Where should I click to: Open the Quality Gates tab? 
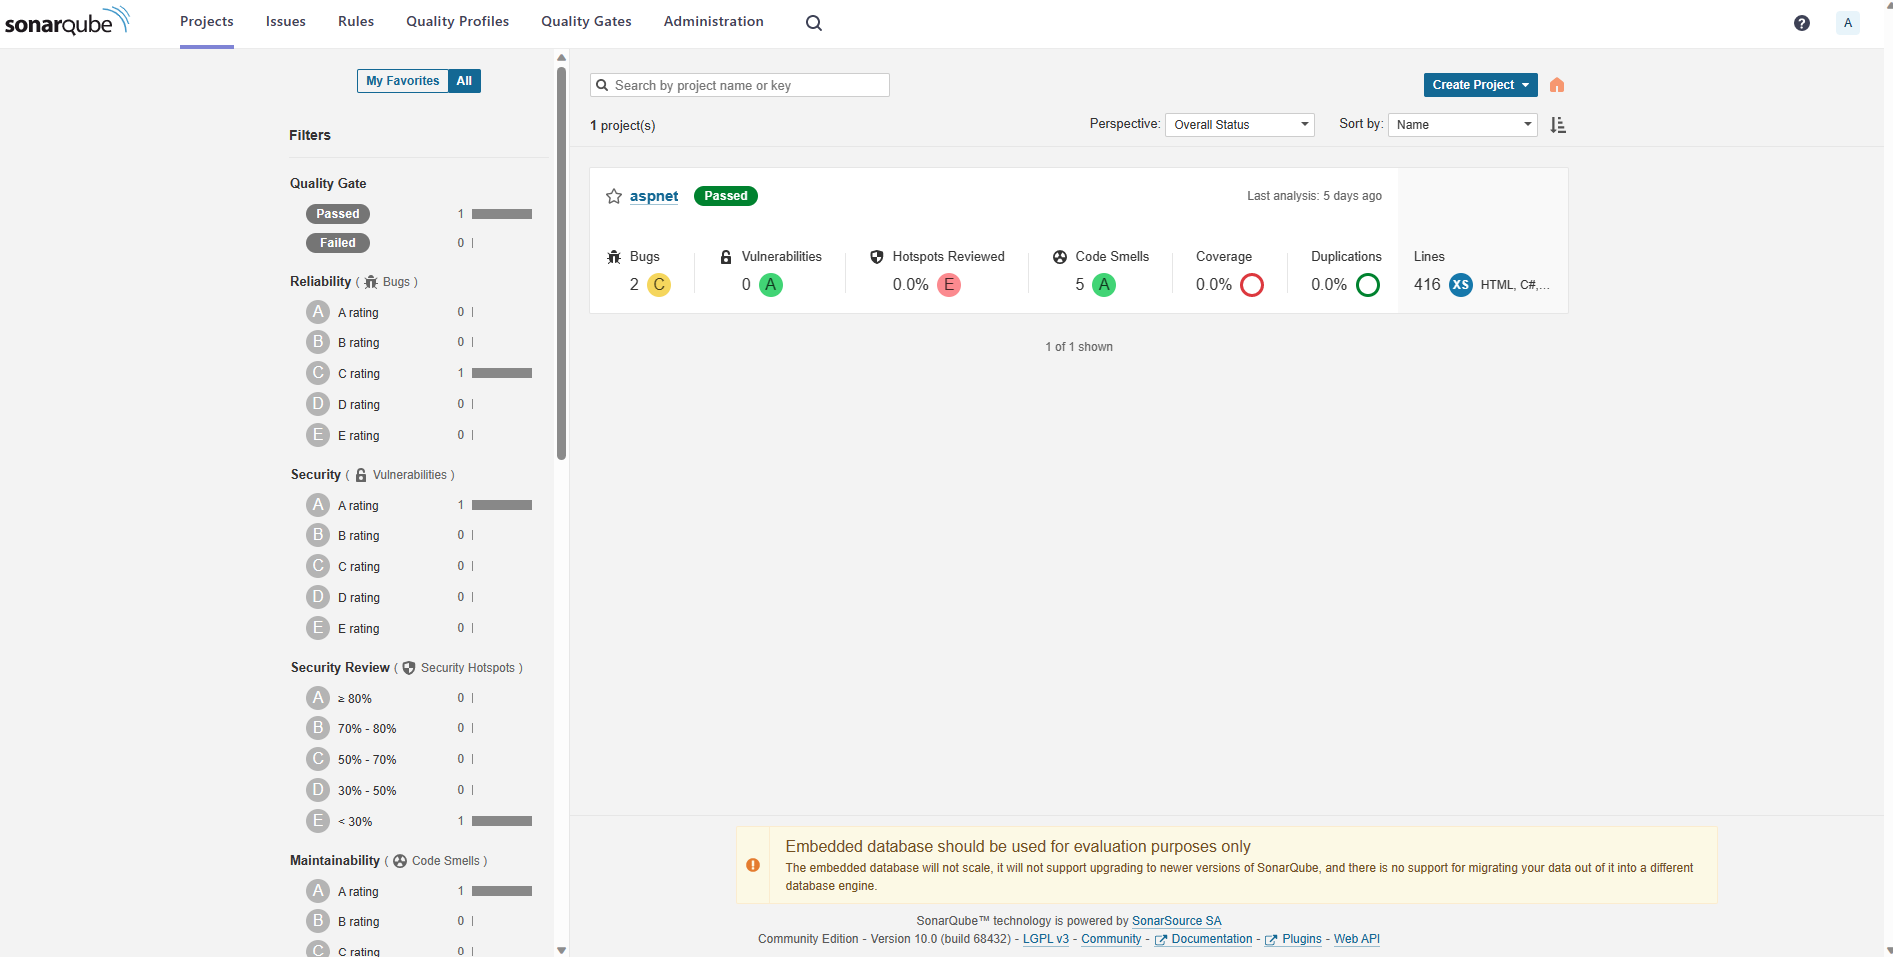586,22
